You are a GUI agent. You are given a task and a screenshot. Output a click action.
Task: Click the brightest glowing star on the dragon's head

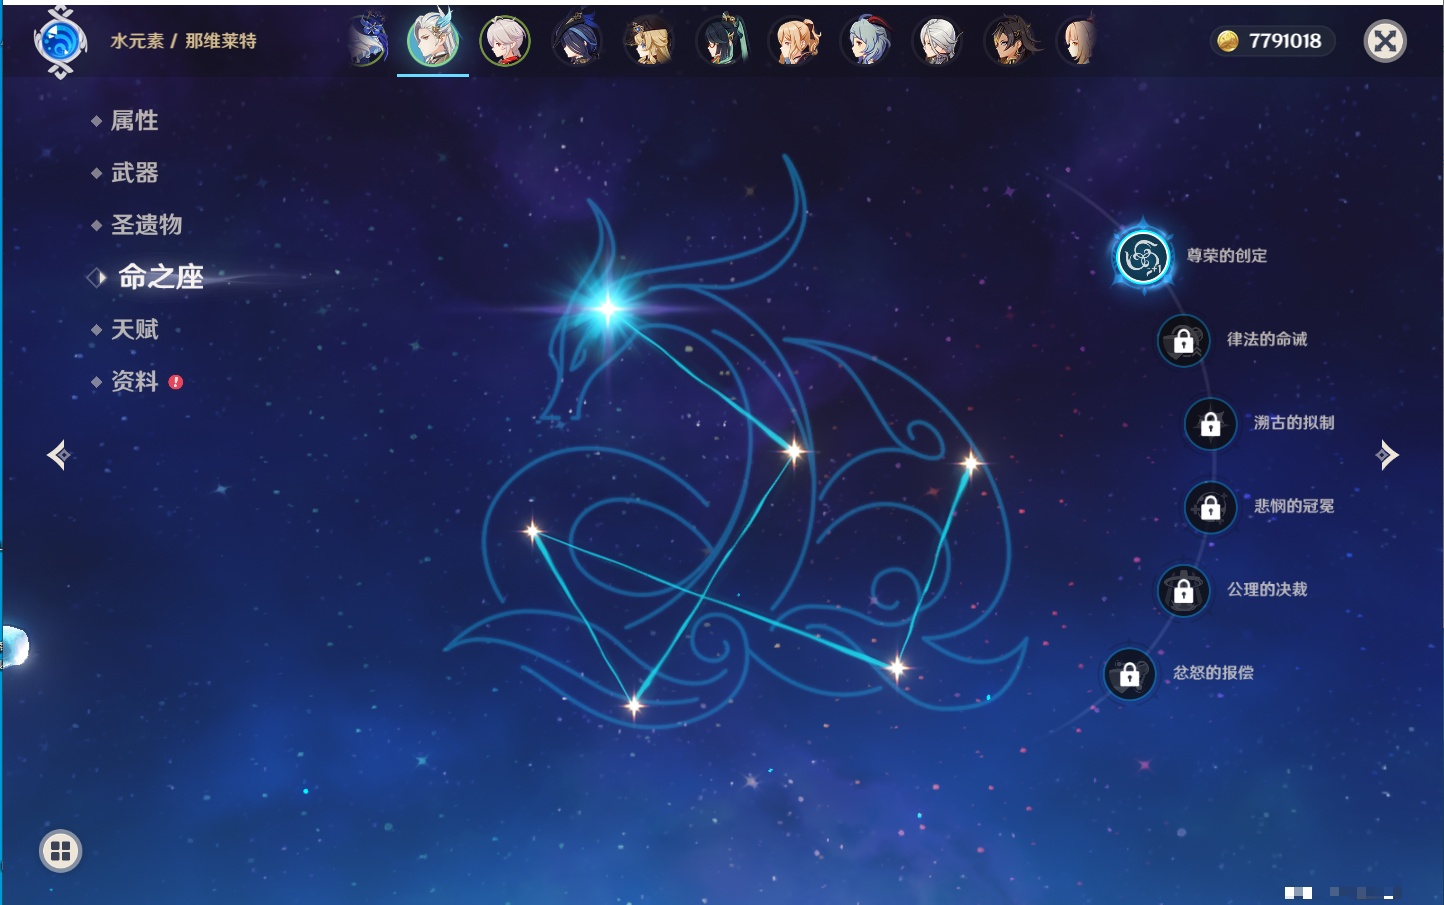pos(607,309)
